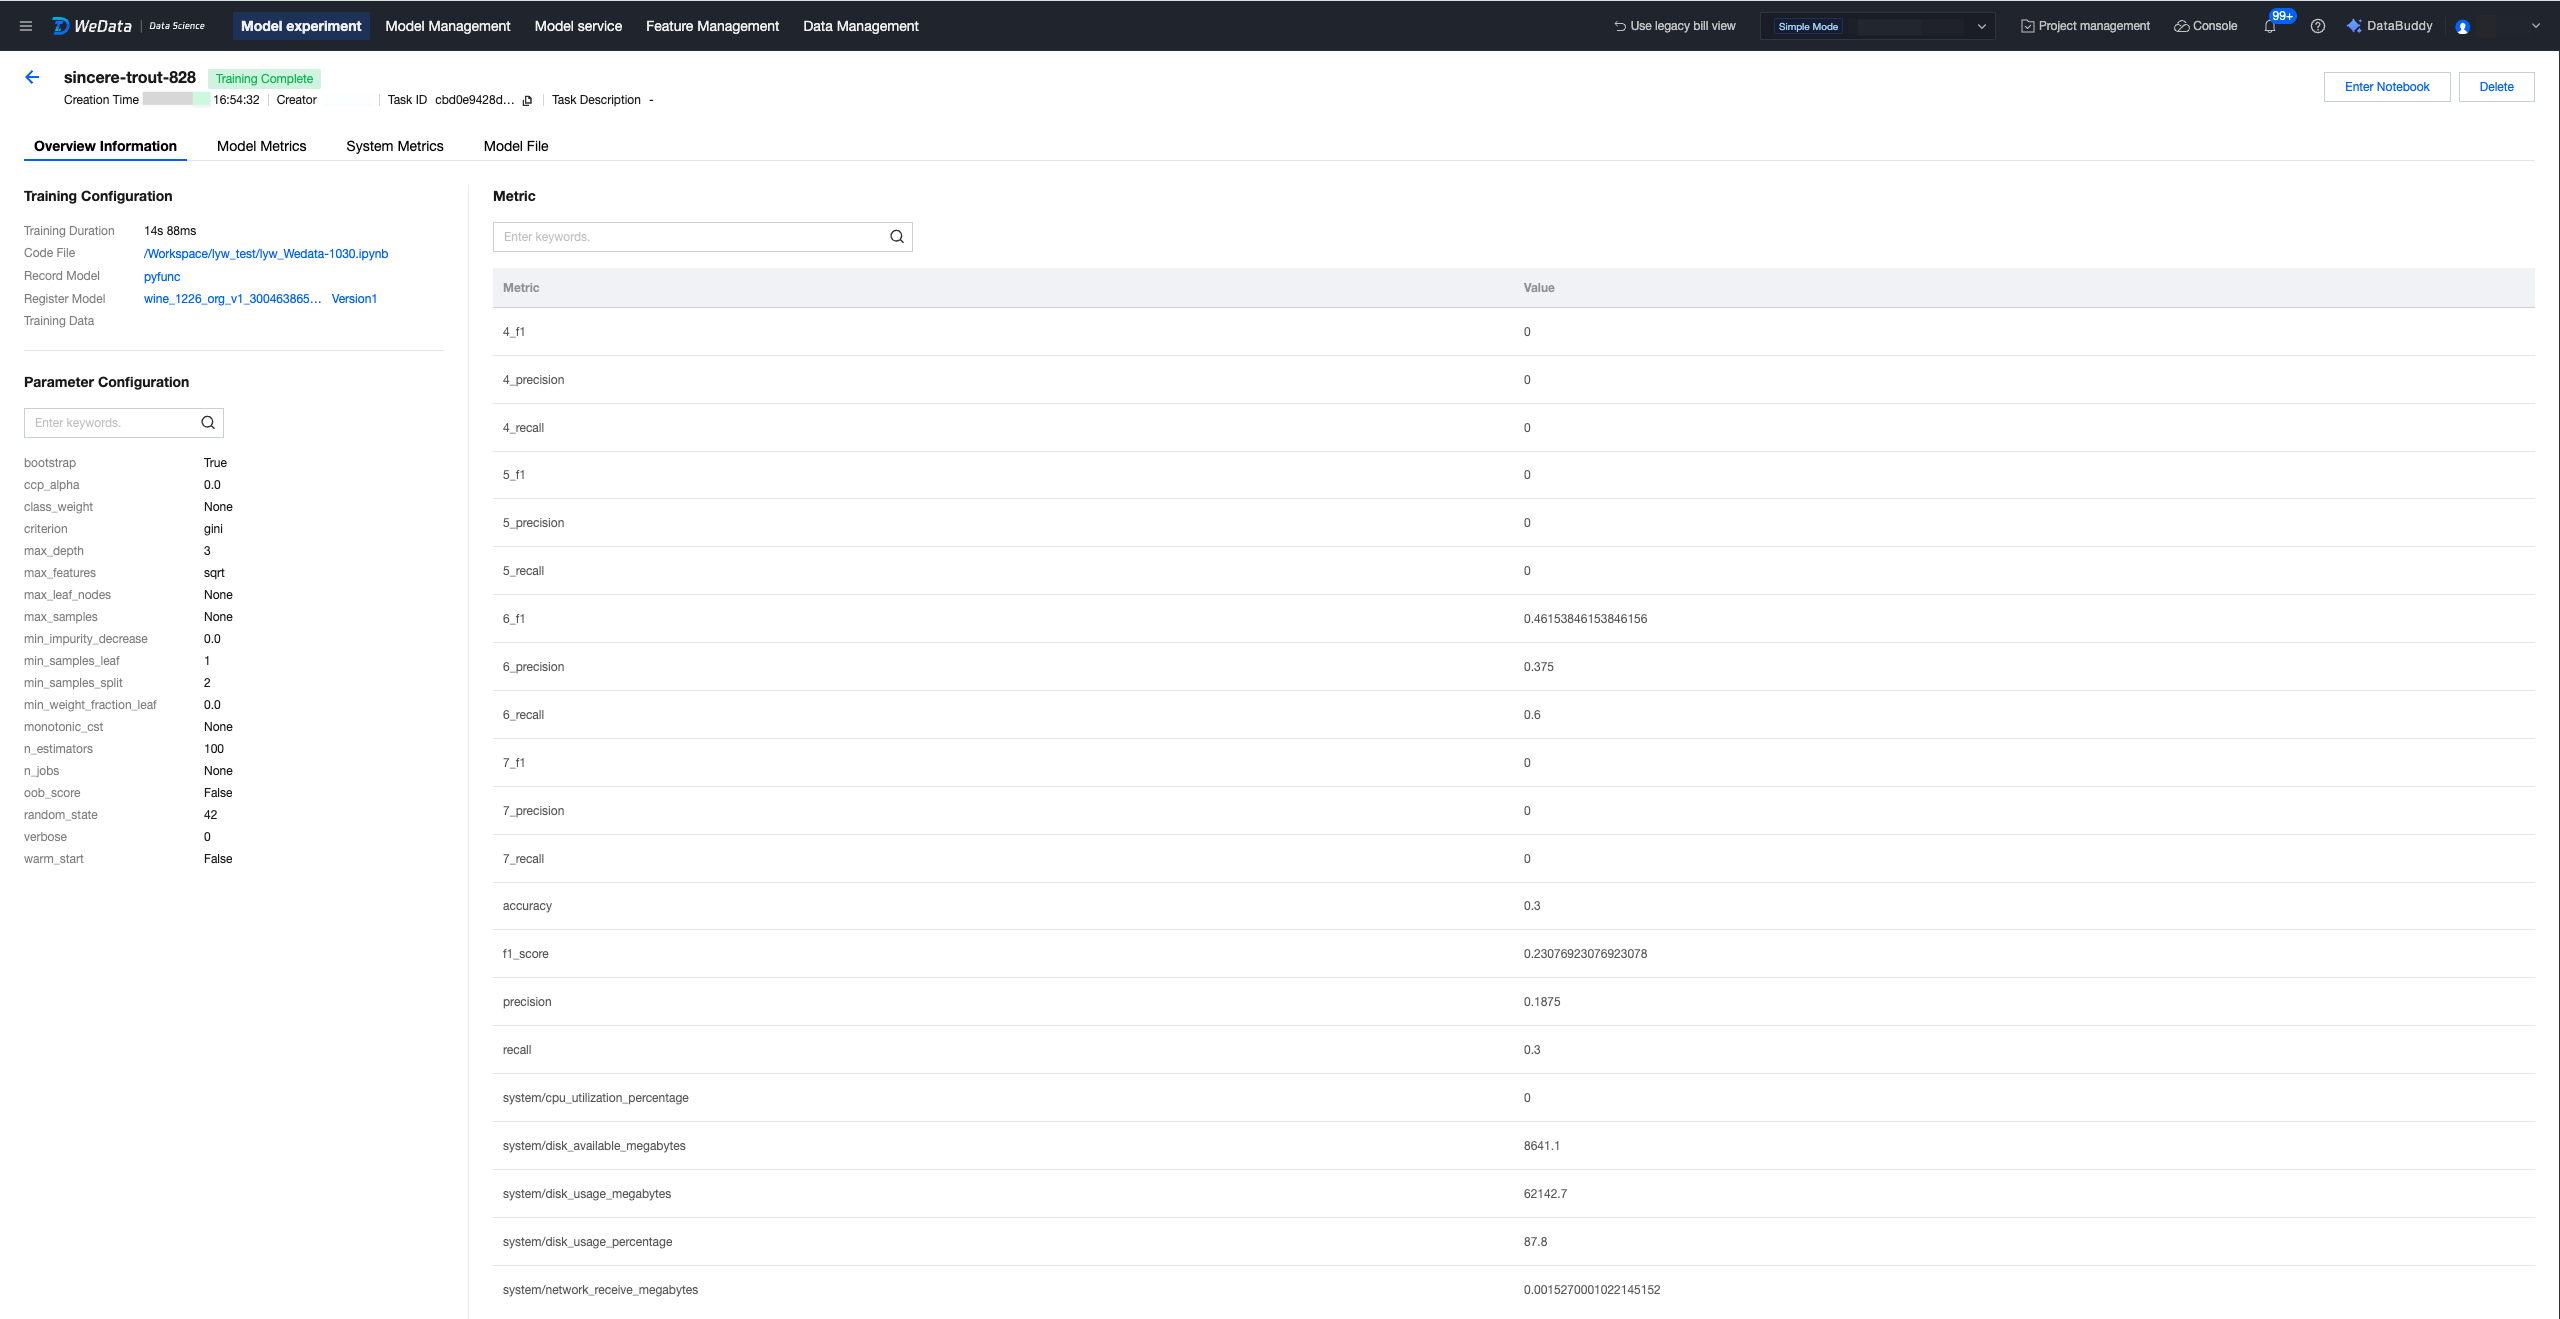Click the back arrow beside sincere-trout-828
Image resolution: width=2560 pixels, height=1319 pixels.
pyautogui.click(x=32, y=77)
